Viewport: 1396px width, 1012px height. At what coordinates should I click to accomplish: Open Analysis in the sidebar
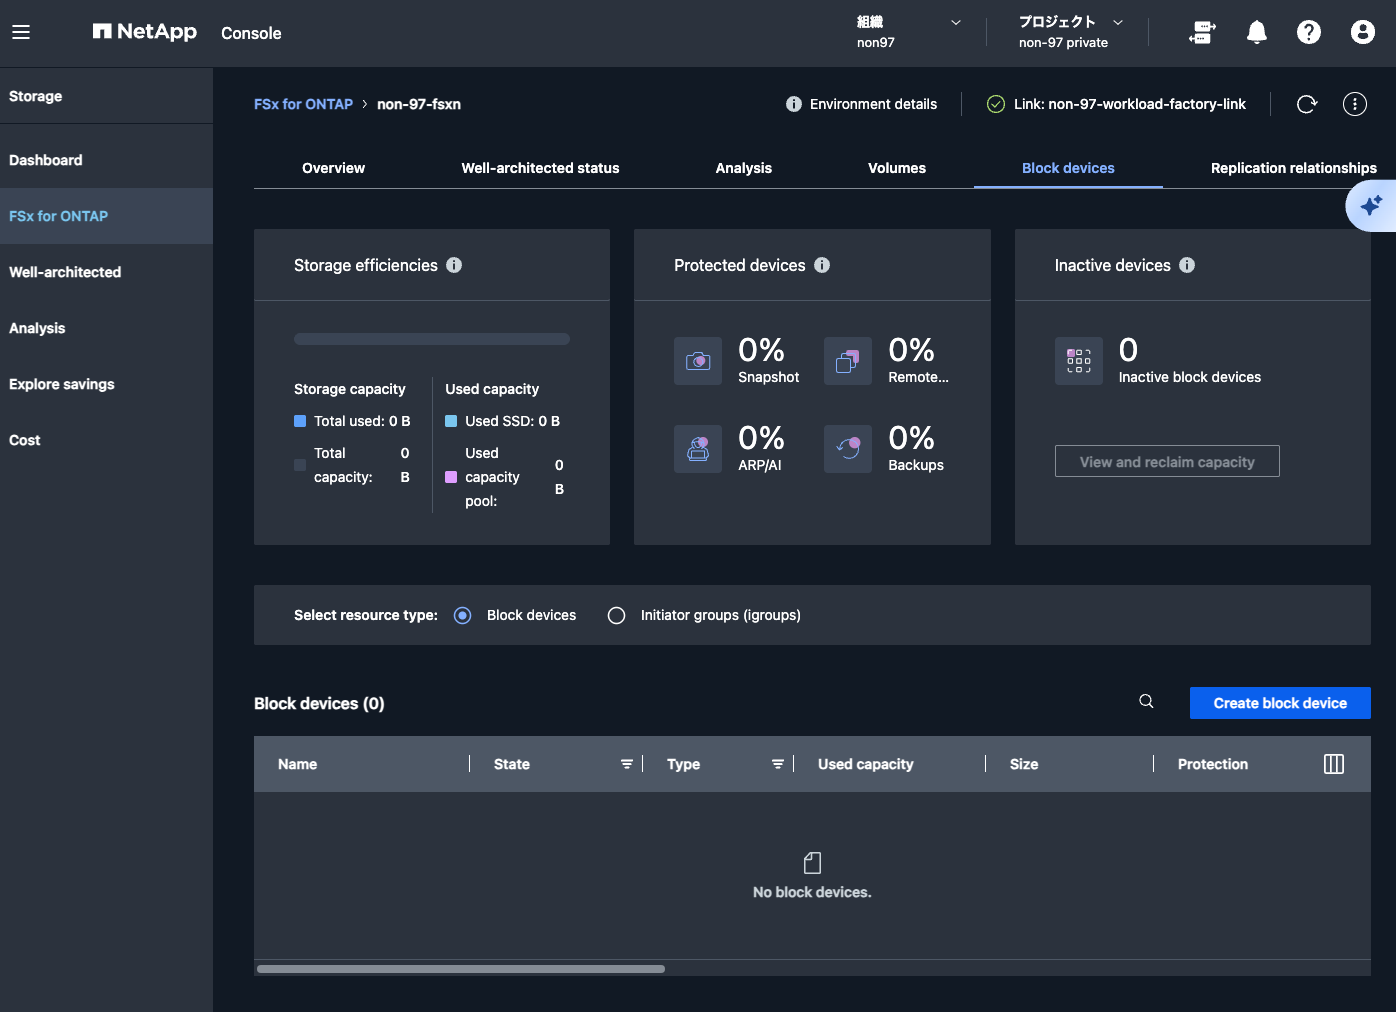tap(106, 328)
